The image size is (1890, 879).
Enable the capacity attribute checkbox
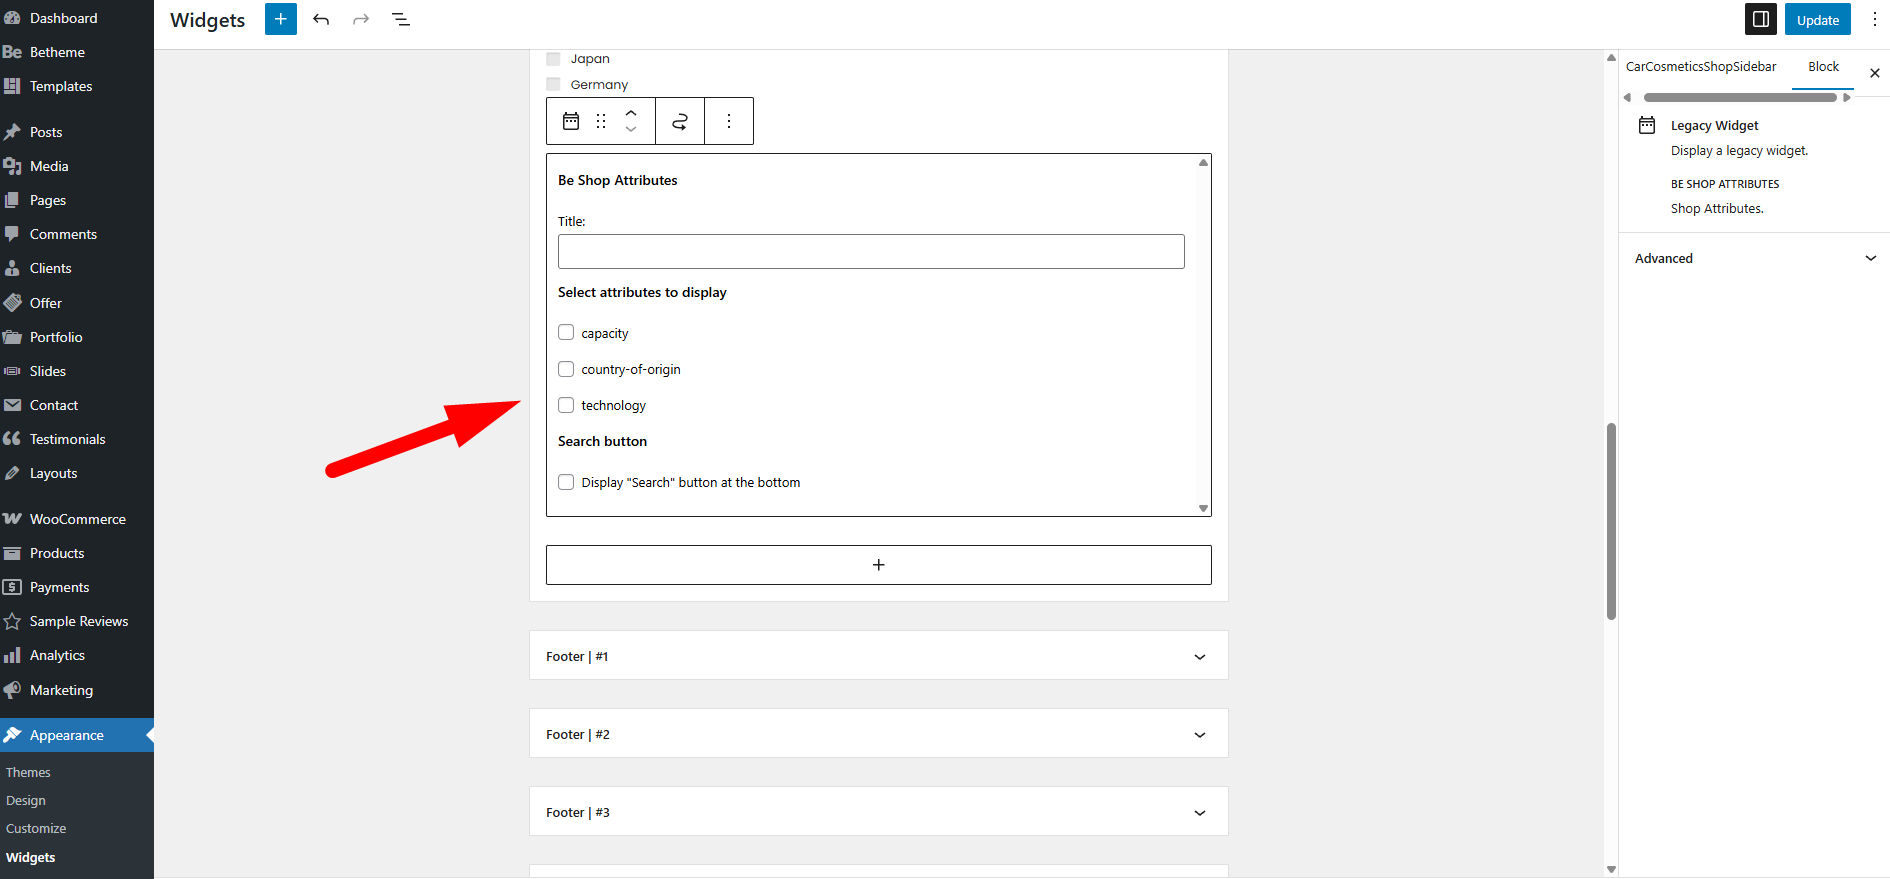[x=566, y=332]
